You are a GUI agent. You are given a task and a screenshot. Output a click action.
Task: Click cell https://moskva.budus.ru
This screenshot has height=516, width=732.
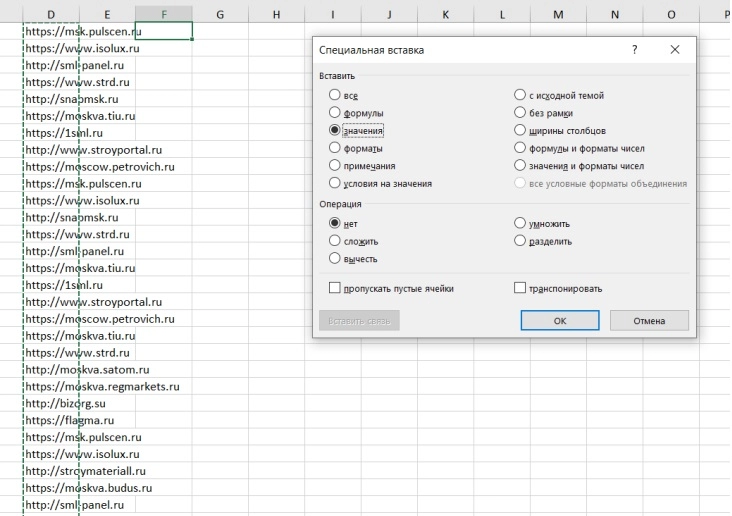51,488
